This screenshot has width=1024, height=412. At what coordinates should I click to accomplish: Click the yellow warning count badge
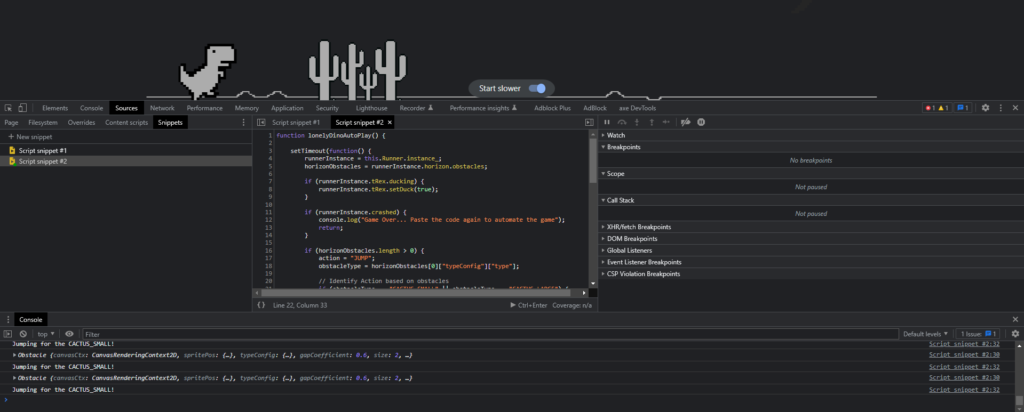[x=943, y=108]
